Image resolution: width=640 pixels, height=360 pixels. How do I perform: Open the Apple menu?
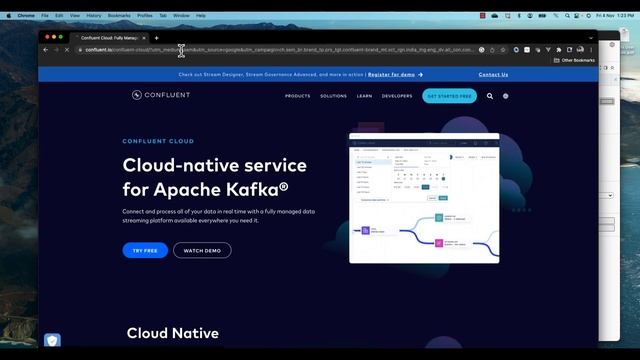pyautogui.click(x=9, y=16)
